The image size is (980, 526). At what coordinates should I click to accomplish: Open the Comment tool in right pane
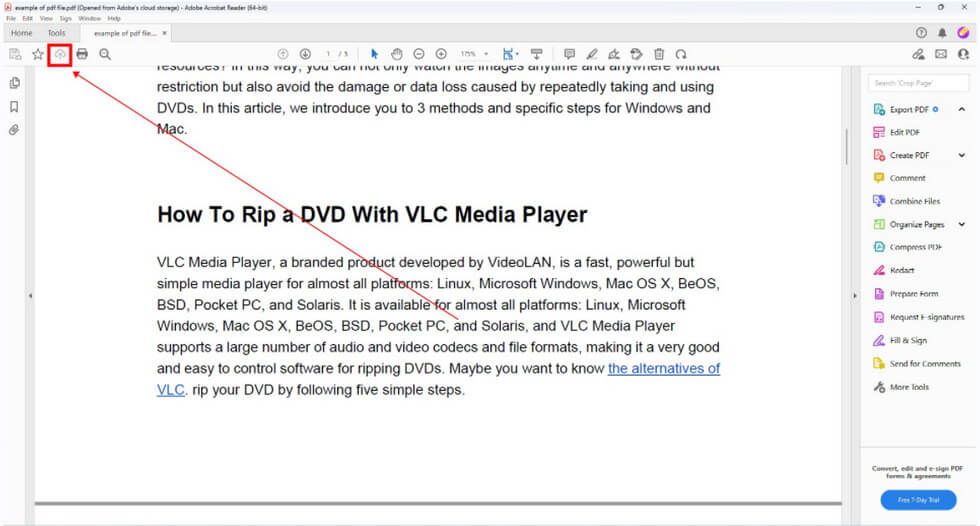click(899, 178)
